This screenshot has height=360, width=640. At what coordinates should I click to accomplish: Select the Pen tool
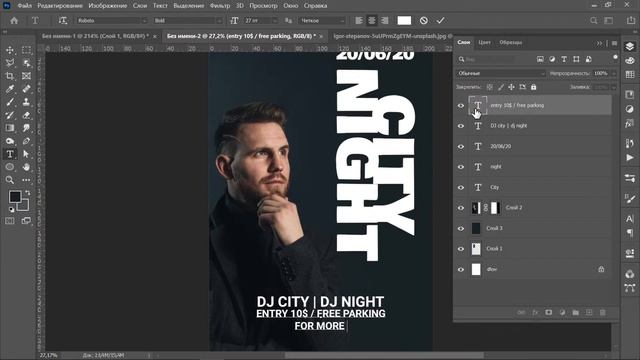[26, 141]
